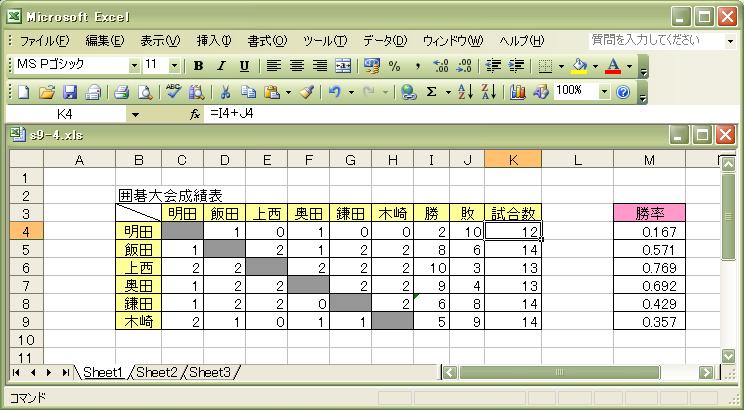This screenshot has width=744, height=410.
Task: Open Excel Help question mark
Action: coord(623,92)
